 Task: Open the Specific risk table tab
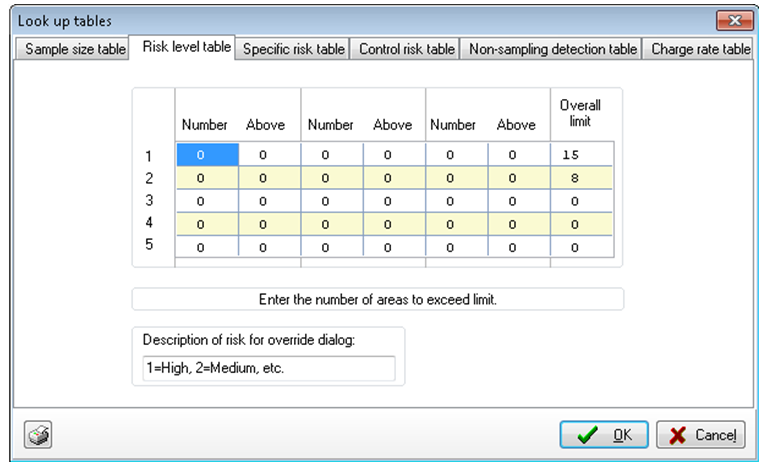tap(293, 49)
